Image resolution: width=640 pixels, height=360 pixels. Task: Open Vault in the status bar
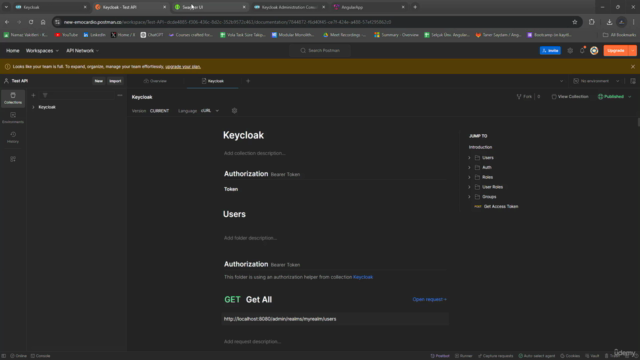592,356
